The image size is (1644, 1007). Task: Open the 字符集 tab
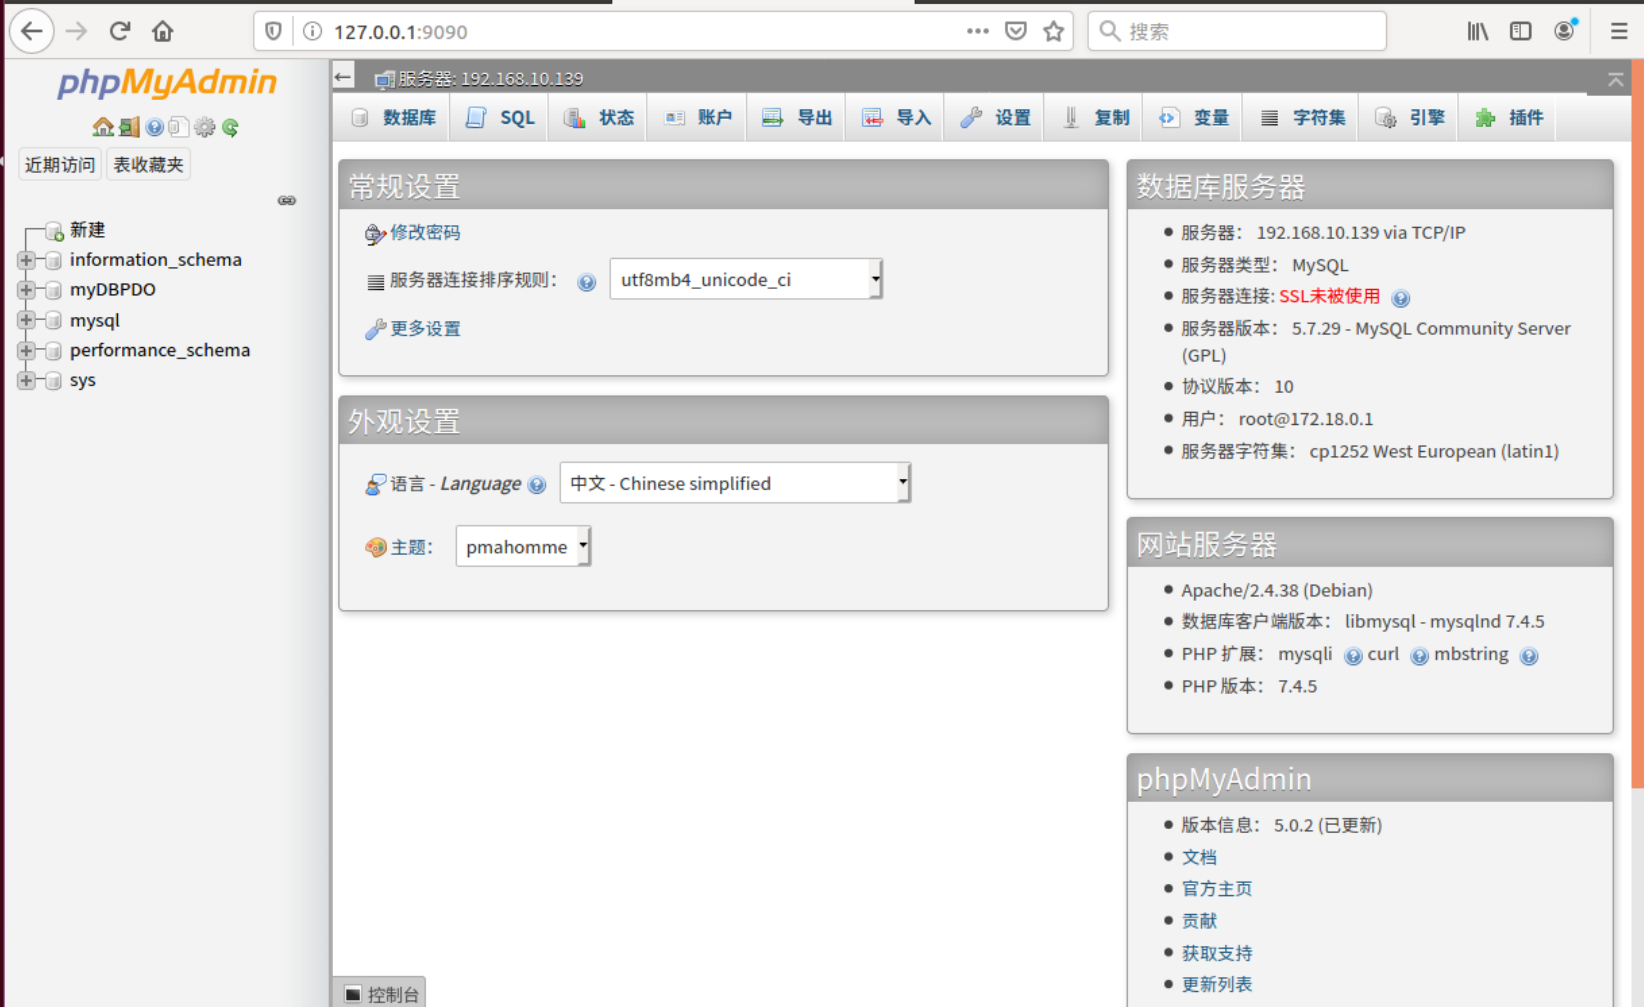tap(1301, 118)
